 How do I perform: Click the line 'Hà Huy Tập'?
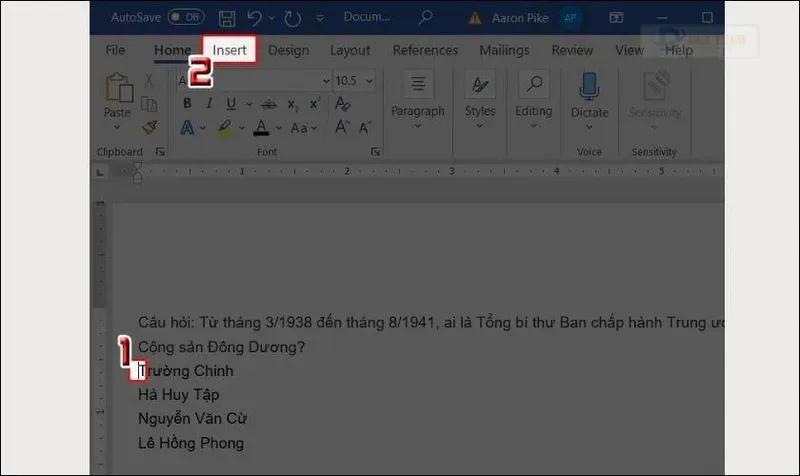tap(179, 395)
